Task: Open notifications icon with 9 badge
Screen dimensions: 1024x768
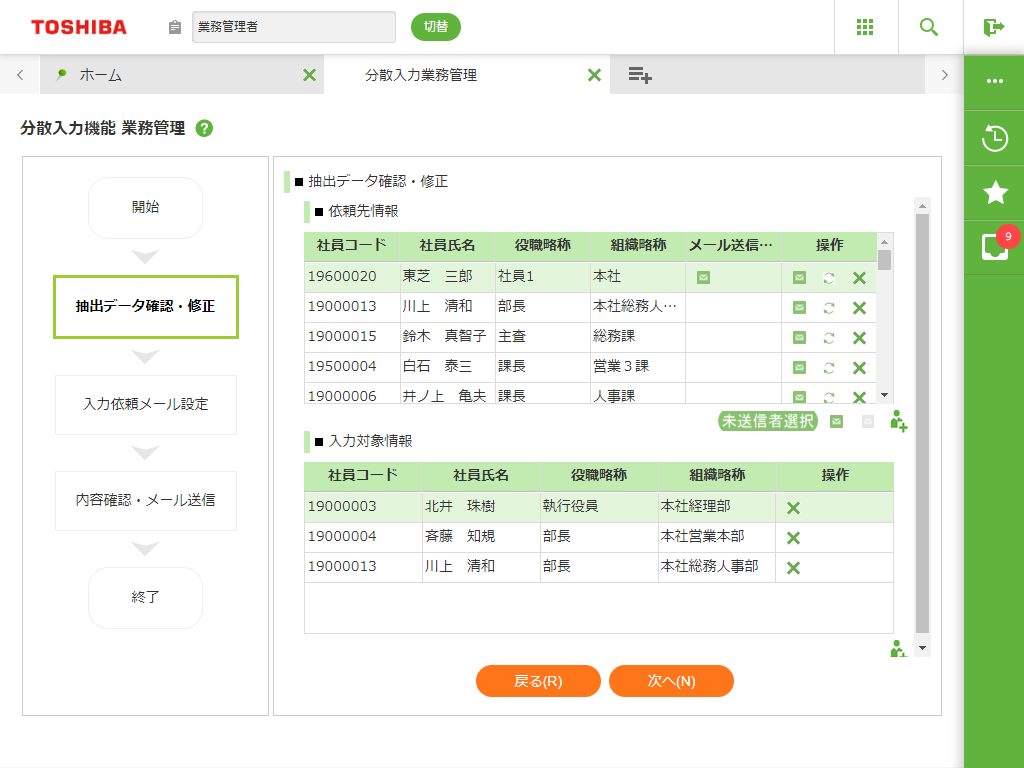Action: coord(994,246)
